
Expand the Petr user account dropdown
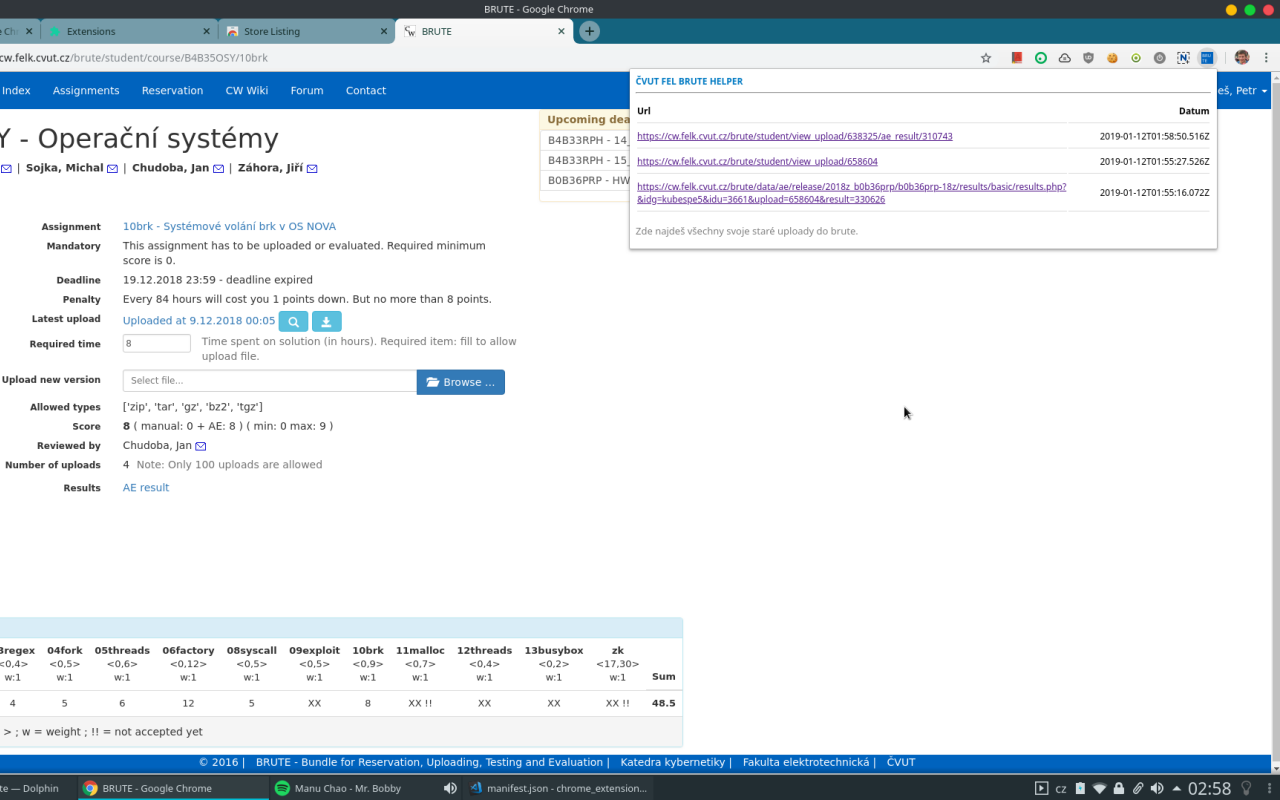point(1240,91)
